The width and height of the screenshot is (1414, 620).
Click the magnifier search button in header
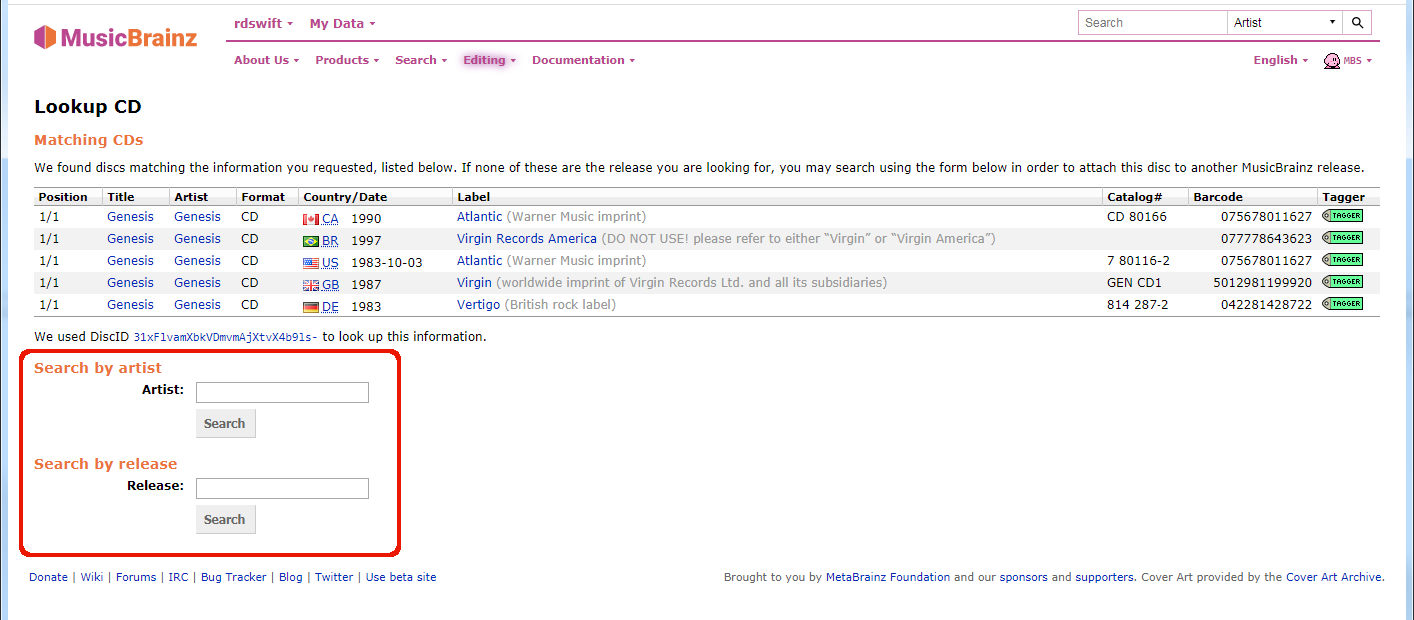pos(1357,22)
